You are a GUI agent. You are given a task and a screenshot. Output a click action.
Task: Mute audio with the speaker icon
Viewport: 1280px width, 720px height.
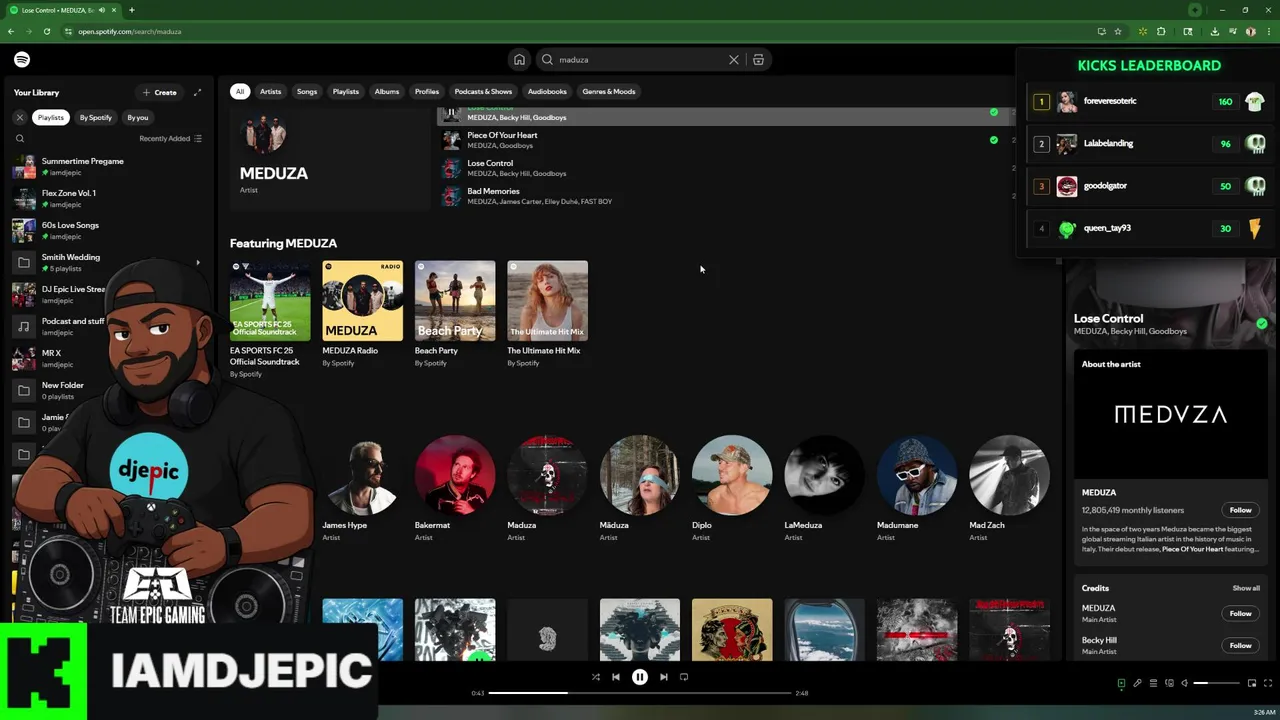[x=1184, y=683]
